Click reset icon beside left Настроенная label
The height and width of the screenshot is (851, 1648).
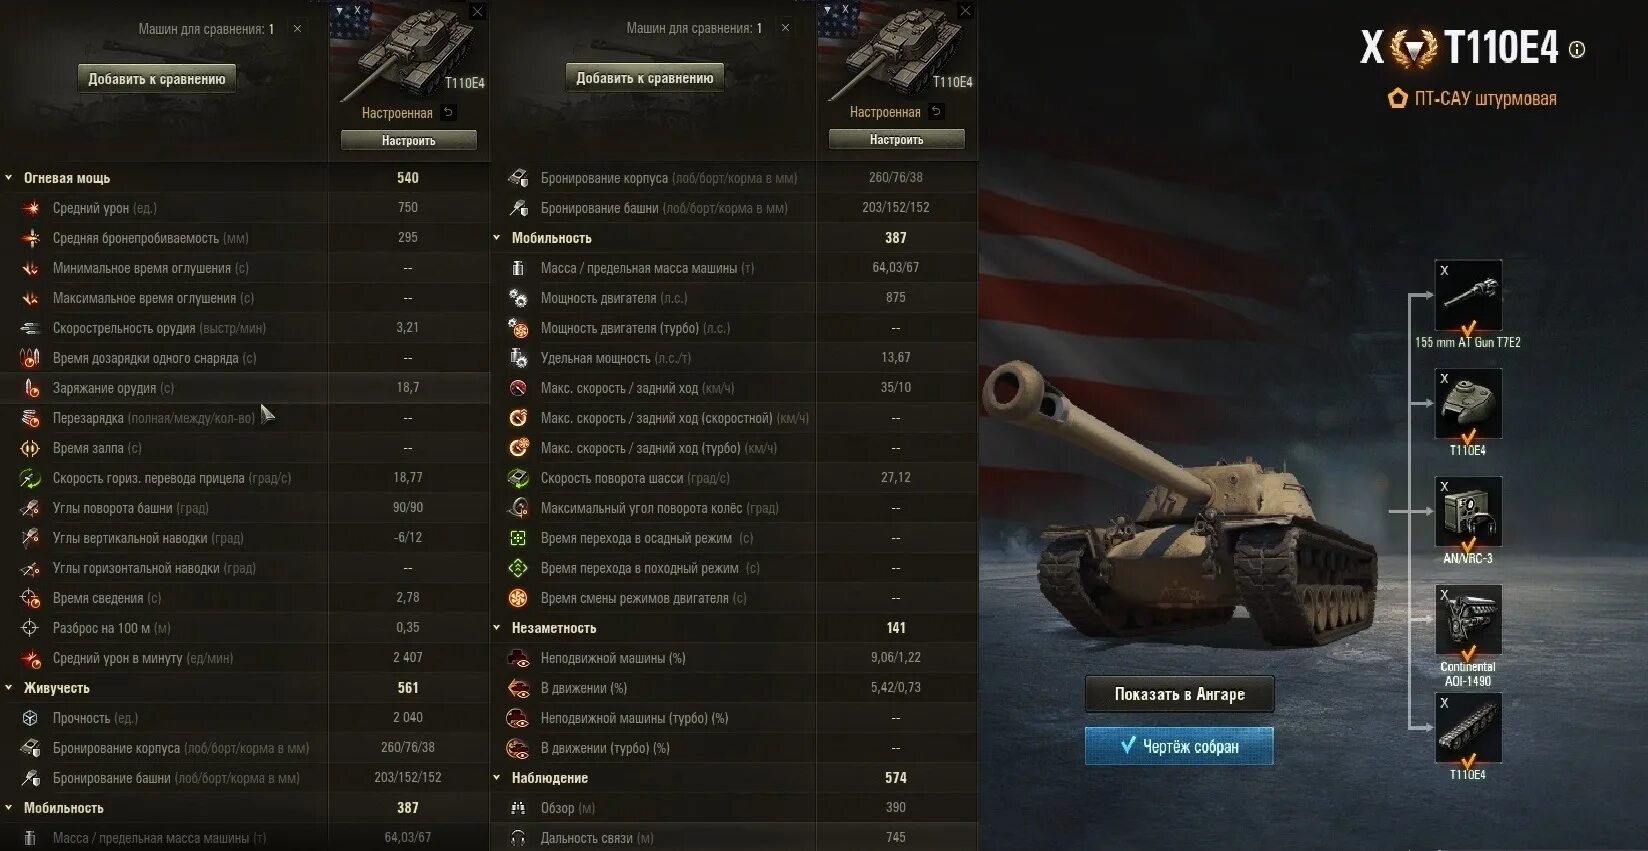click(x=449, y=113)
